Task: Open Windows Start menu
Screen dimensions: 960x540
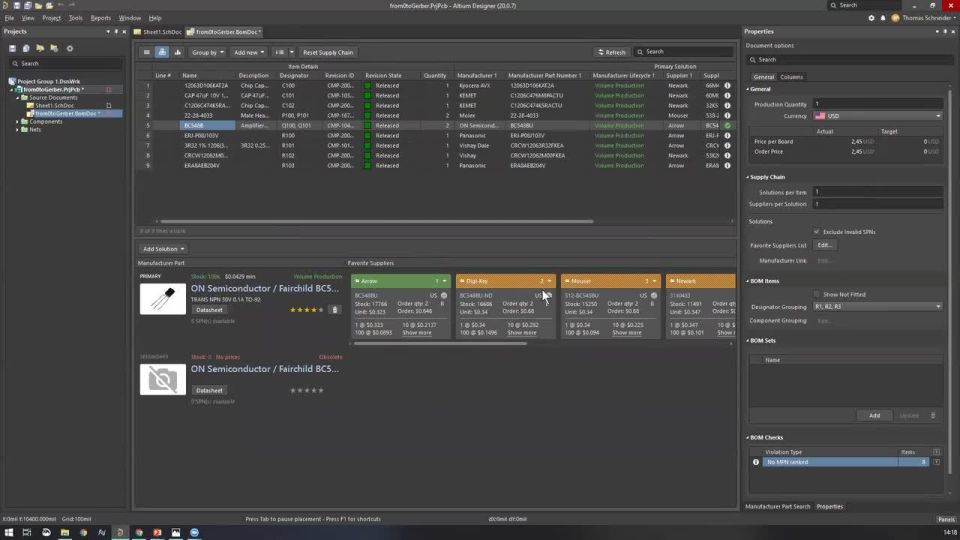Action: 9,533
